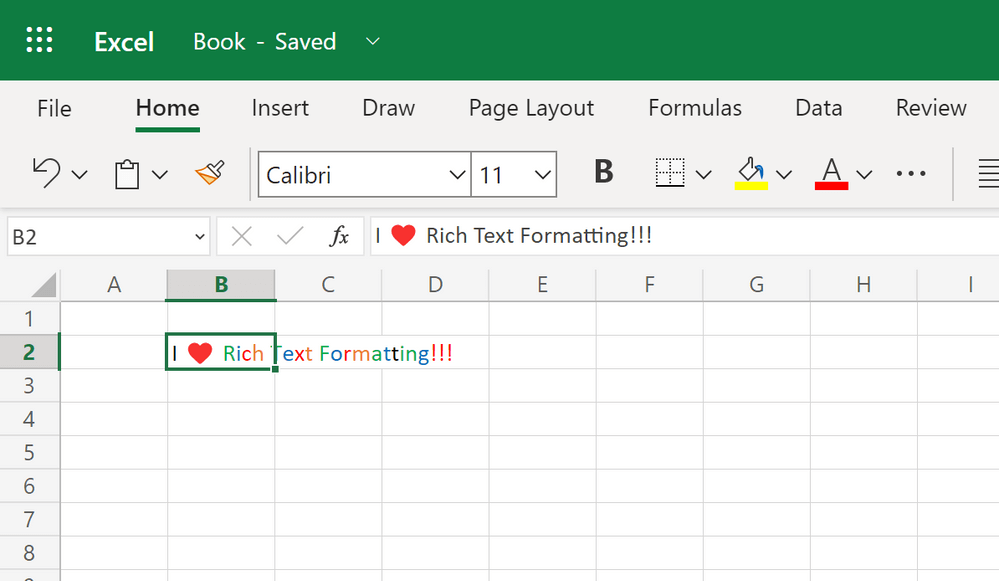The image size is (999, 581).
Task: Select column F header
Action: [649, 284]
